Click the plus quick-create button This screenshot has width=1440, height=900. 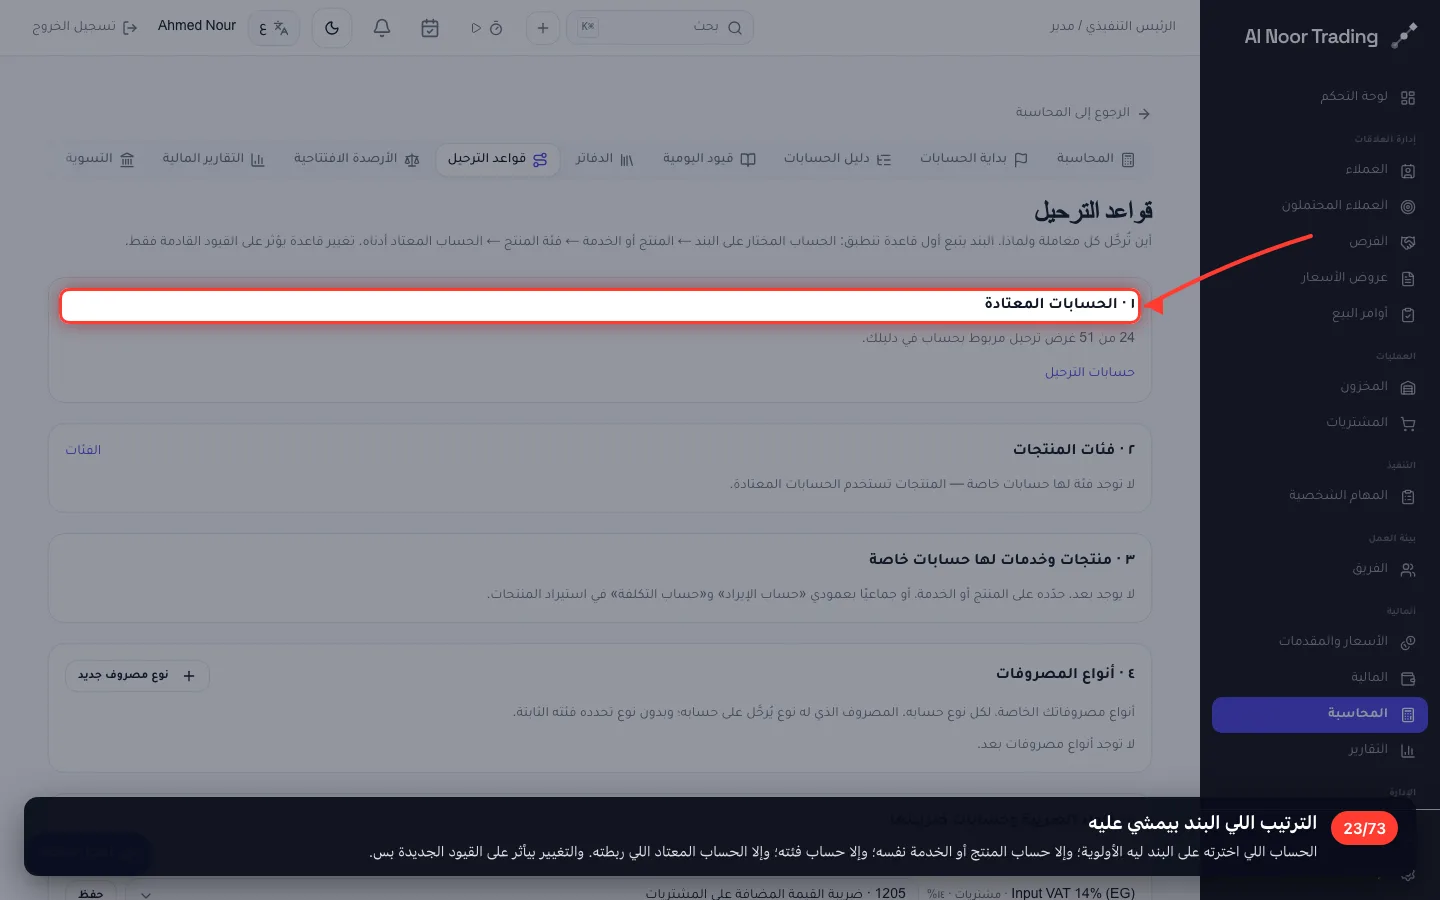pos(543,28)
